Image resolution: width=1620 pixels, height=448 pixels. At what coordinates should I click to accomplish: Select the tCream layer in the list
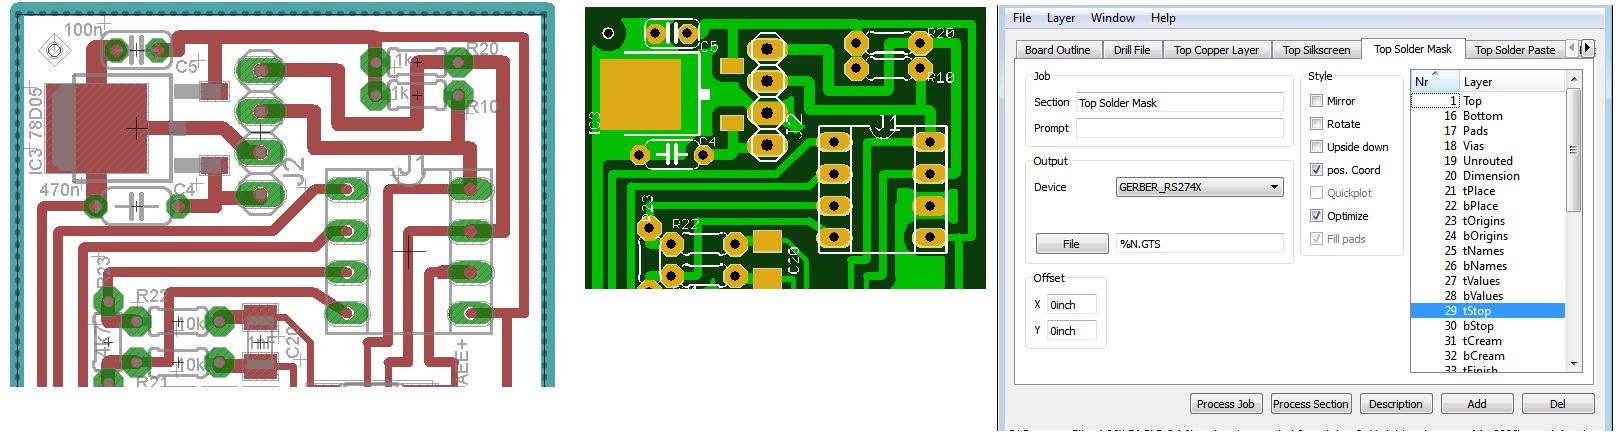coord(1481,341)
